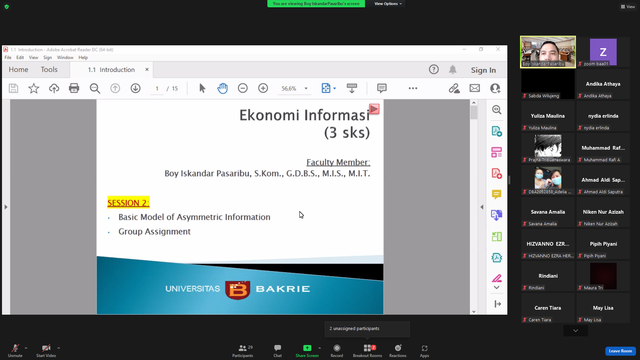Choose the selection arrow tool

(202, 88)
